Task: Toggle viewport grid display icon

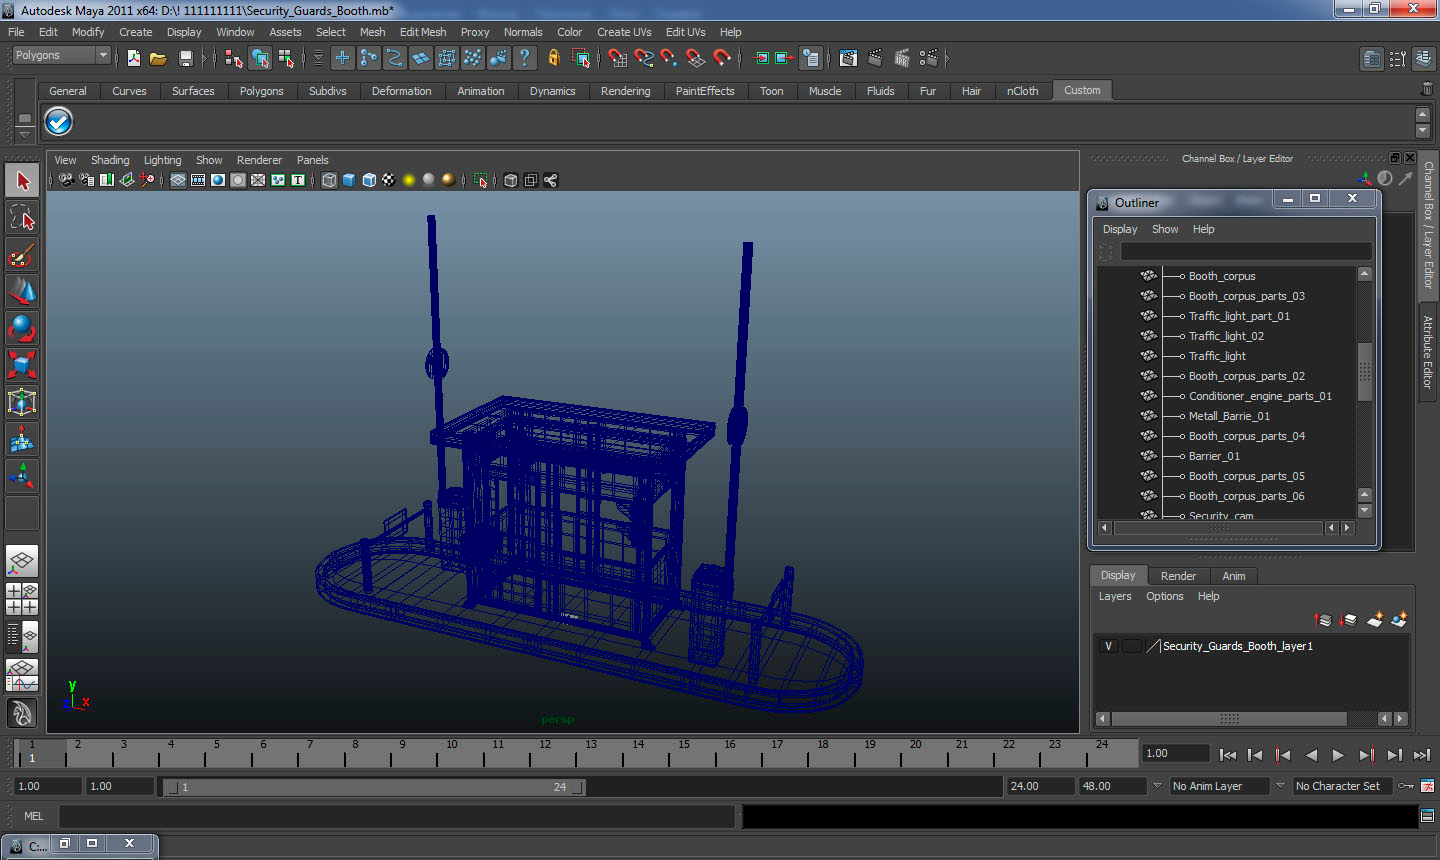Action: coord(177,180)
